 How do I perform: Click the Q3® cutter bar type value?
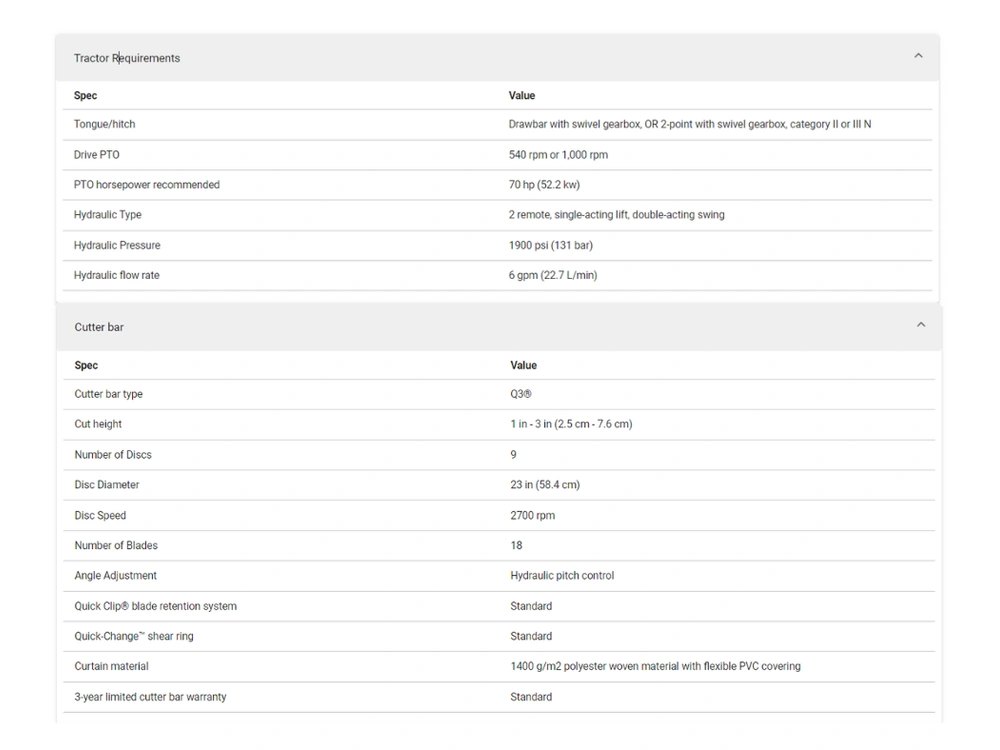click(521, 394)
